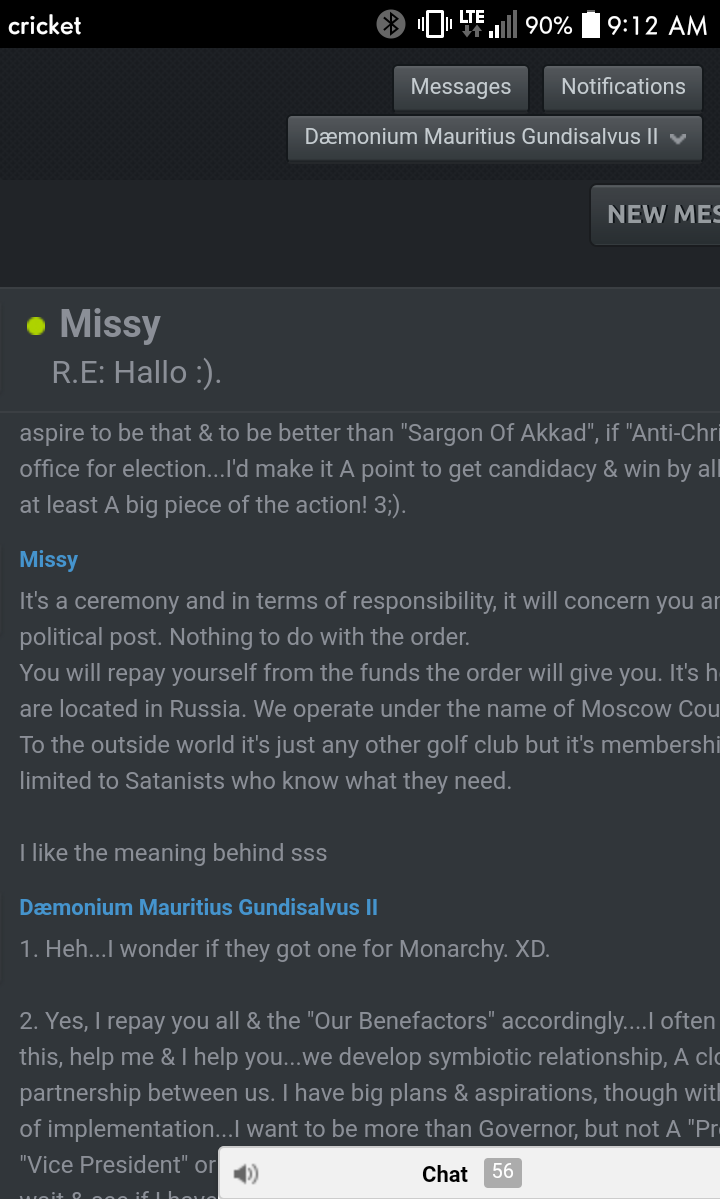Mute chat sounds with speaker icon
Screen dimensions: 720x1199
[246, 1173]
